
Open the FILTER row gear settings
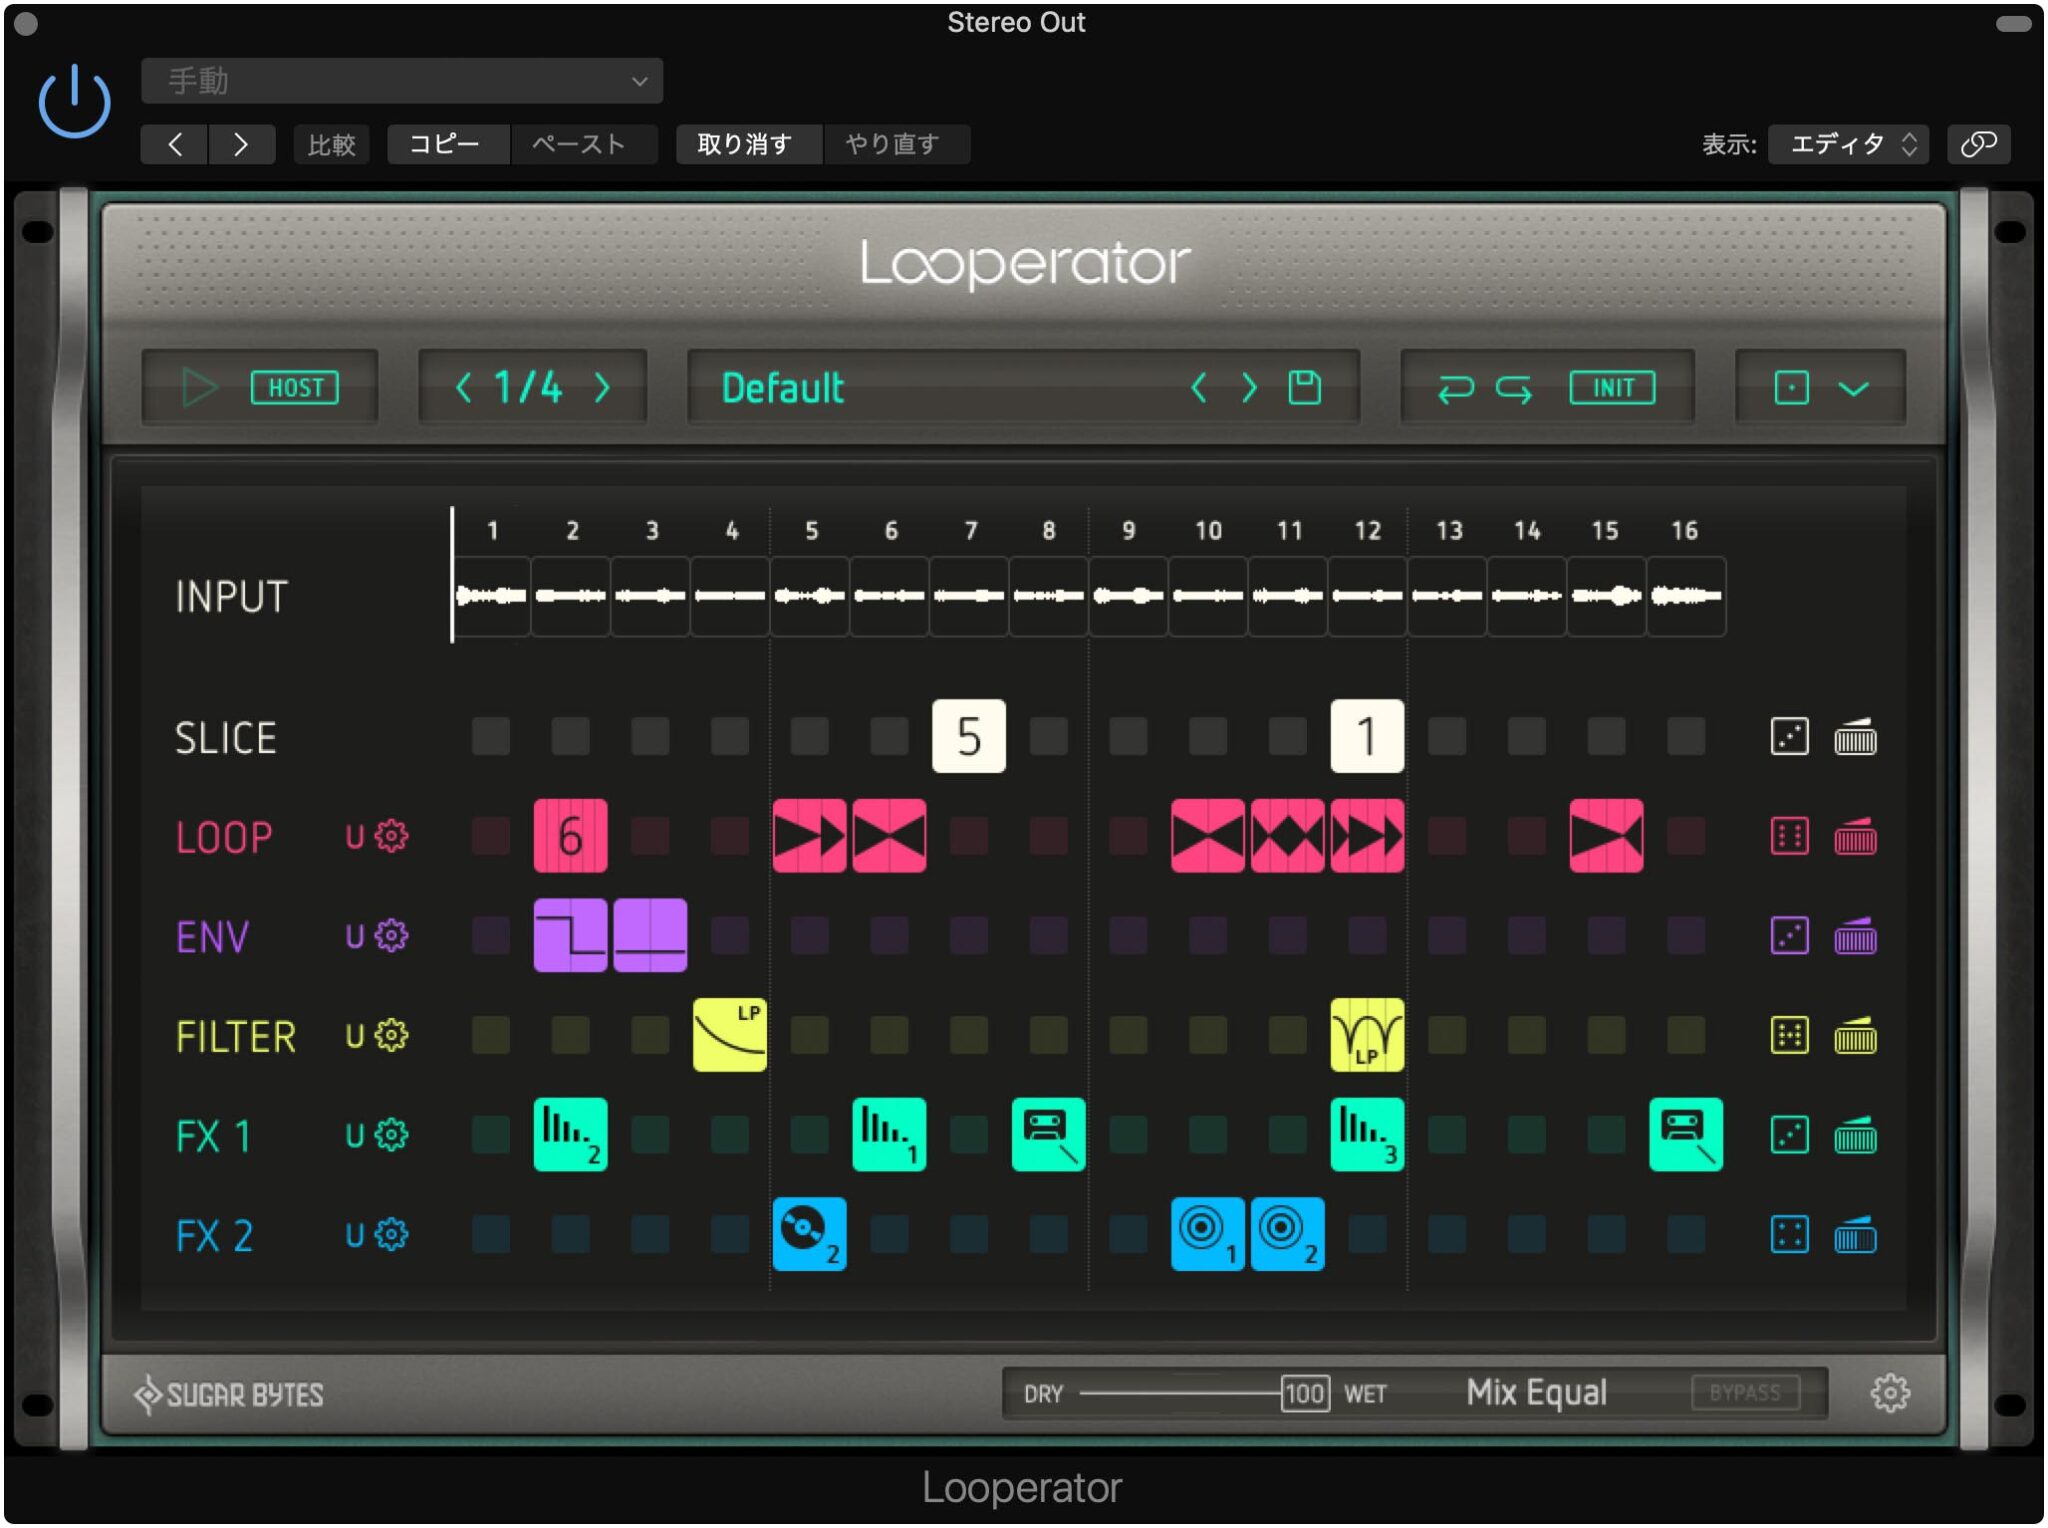(x=392, y=1035)
